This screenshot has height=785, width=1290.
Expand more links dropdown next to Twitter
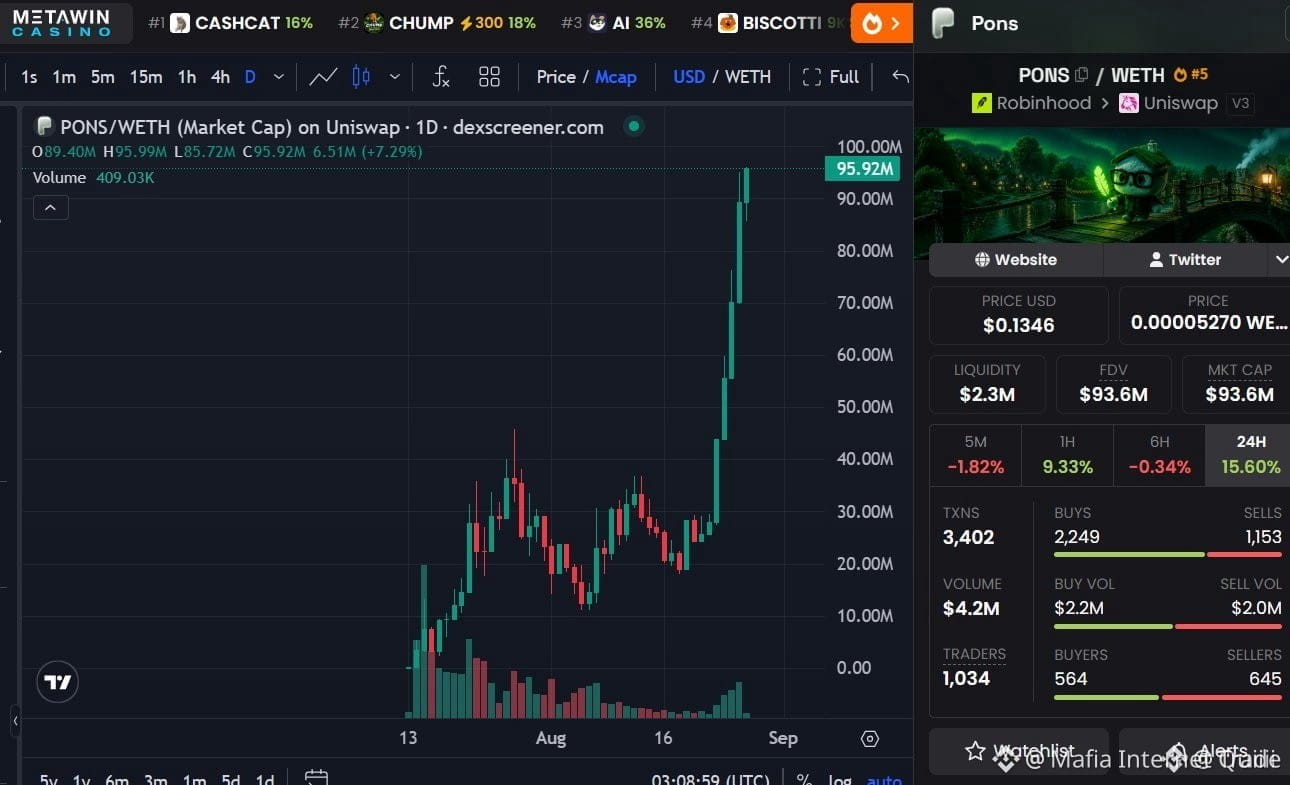pyautogui.click(x=1279, y=260)
